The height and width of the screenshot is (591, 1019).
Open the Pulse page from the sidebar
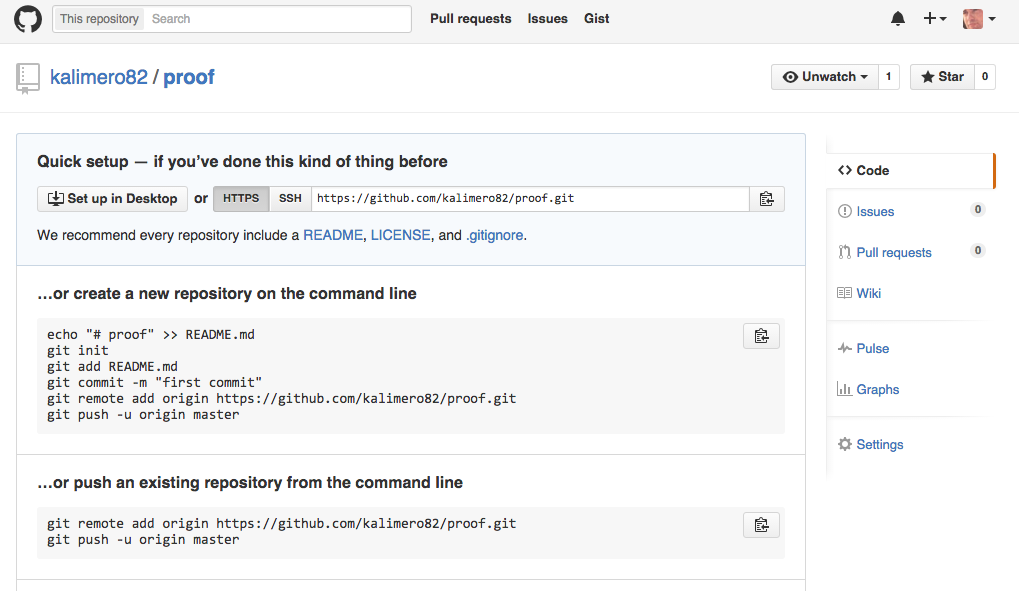870,347
